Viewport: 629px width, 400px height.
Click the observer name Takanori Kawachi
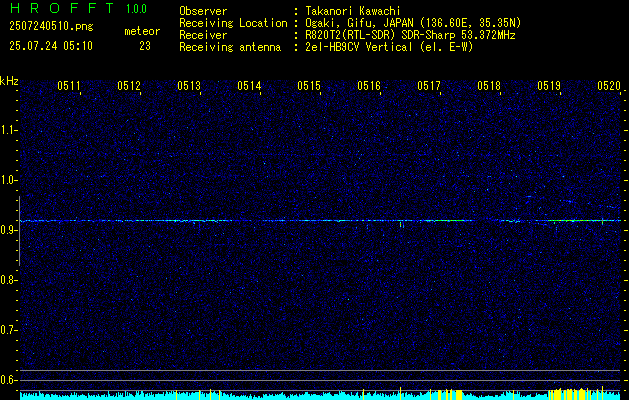pos(353,11)
